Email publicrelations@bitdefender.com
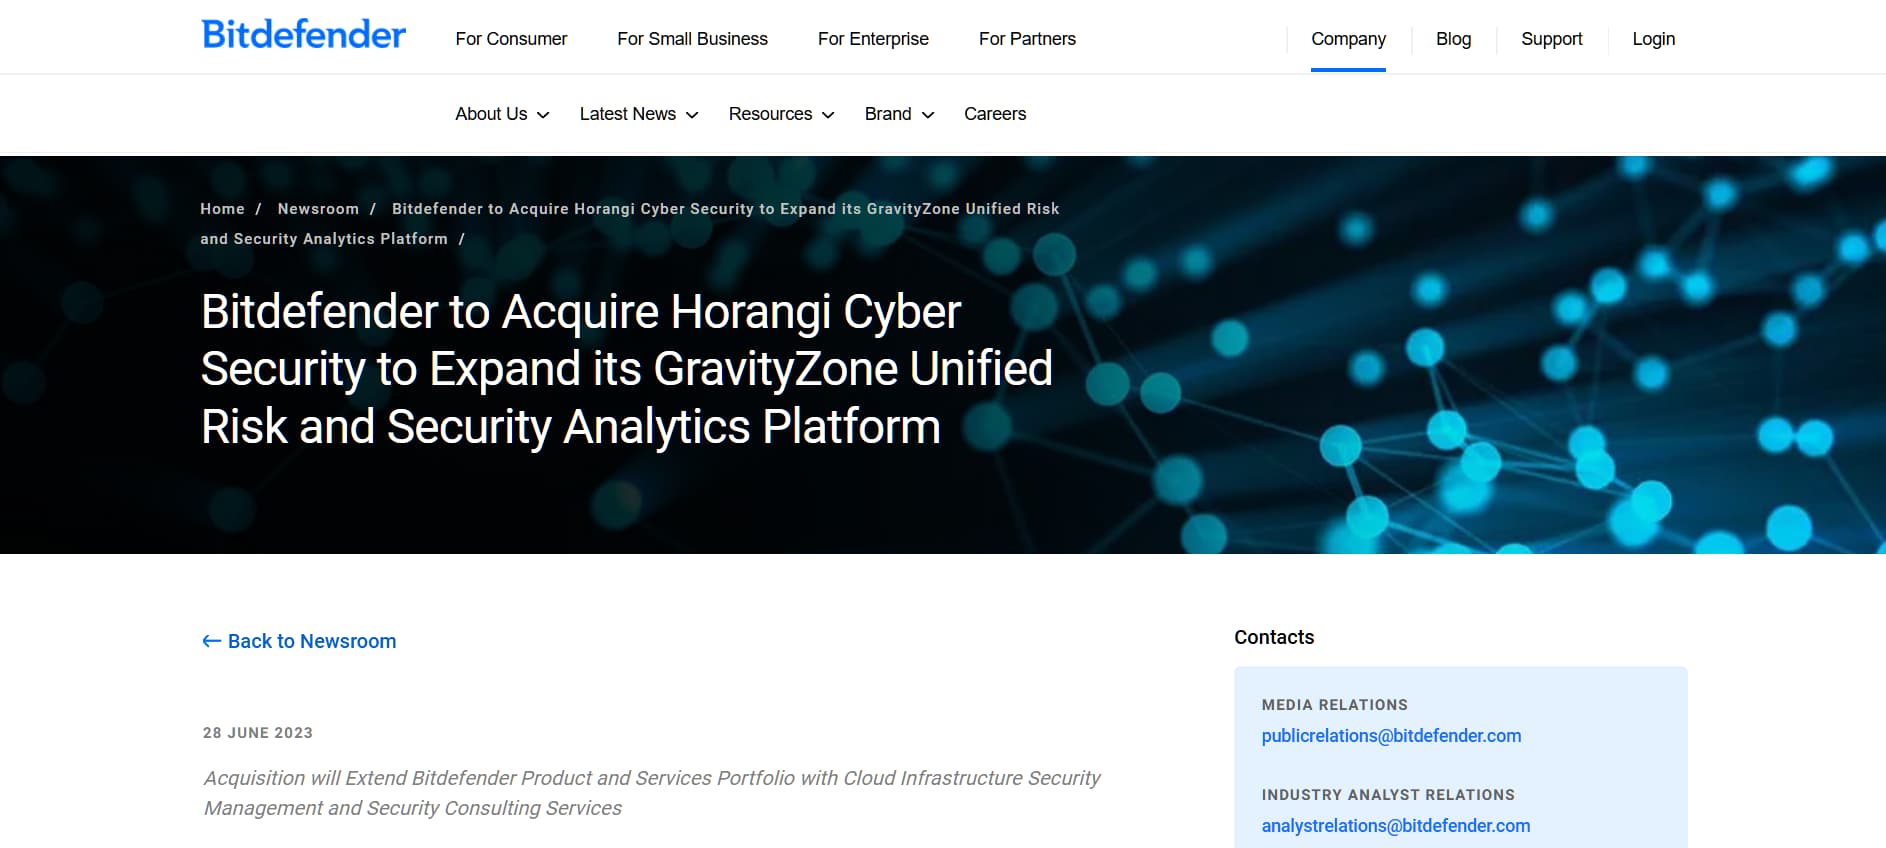Screen dimensions: 1886x848 pyautogui.click(x=1391, y=736)
